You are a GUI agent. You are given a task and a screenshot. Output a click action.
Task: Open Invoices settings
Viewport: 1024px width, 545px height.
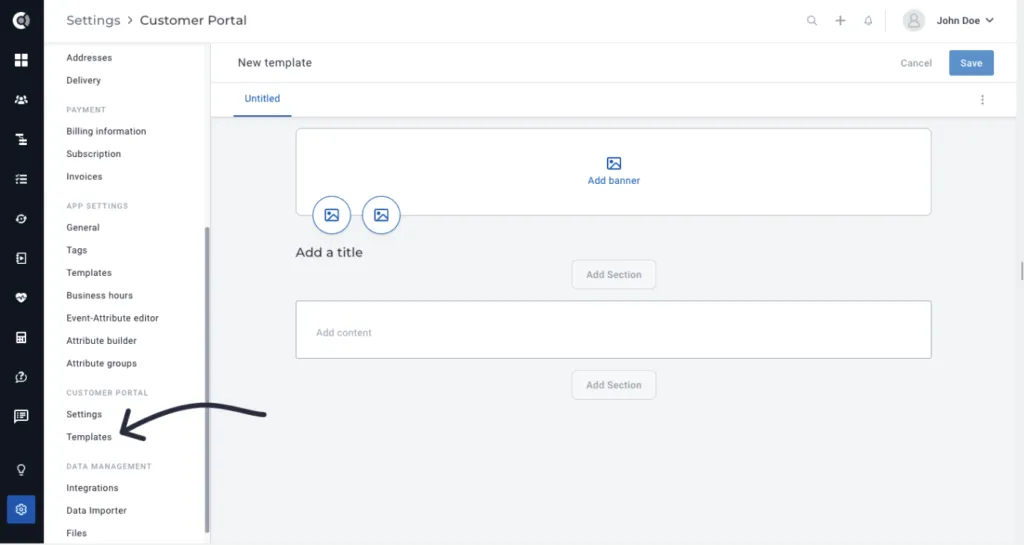point(84,177)
